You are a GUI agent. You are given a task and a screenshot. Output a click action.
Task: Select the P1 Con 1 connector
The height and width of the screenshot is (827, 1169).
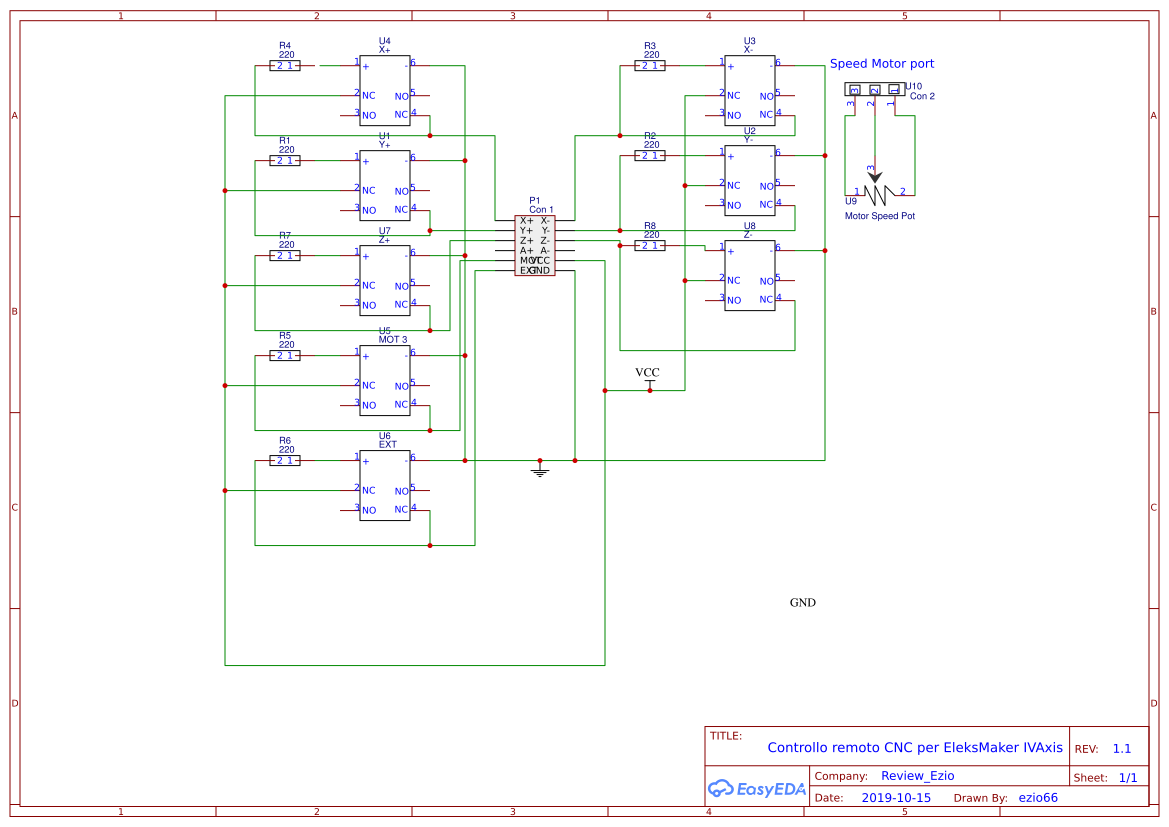pos(535,245)
